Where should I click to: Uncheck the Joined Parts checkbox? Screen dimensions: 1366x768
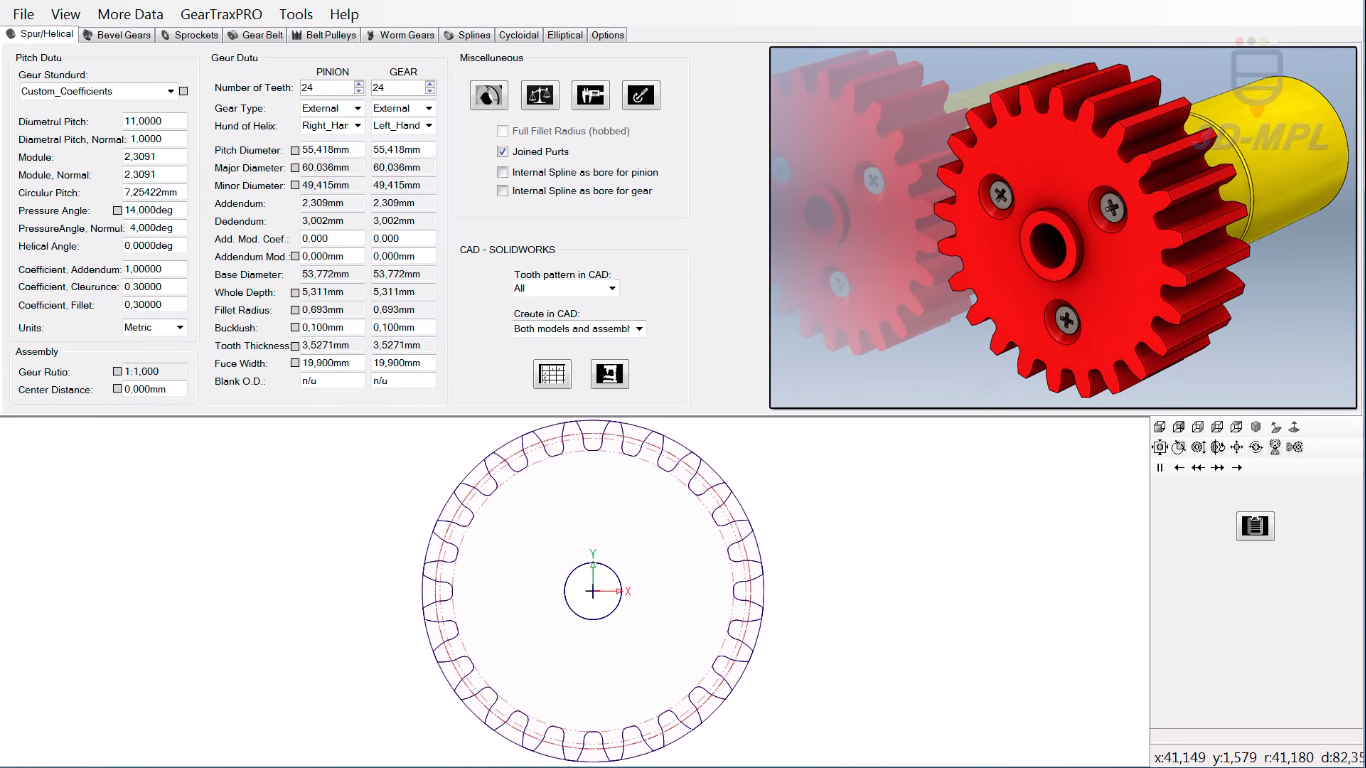point(503,151)
